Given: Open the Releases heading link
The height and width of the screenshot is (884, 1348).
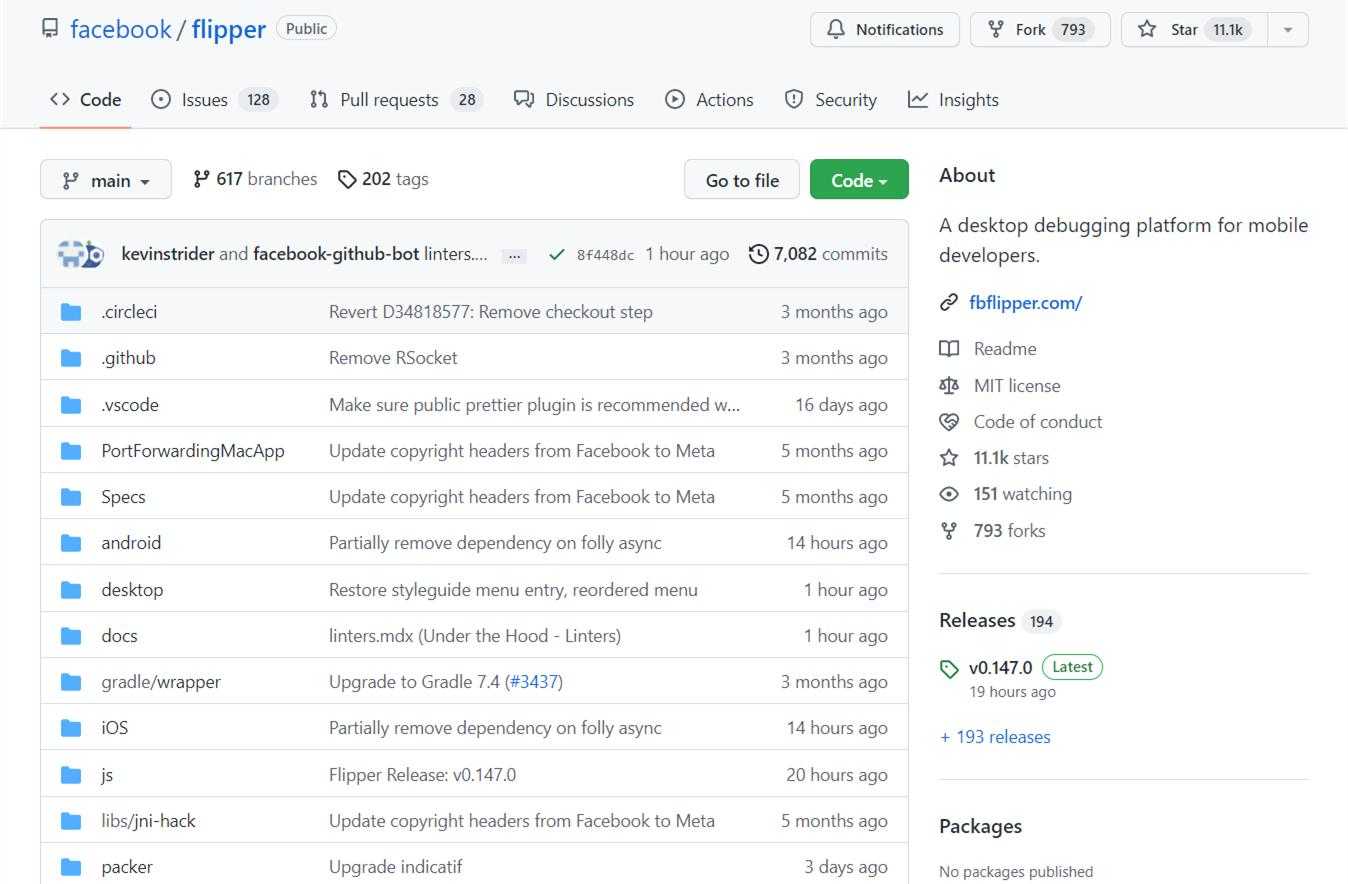Looking at the screenshot, I should tap(977, 620).
